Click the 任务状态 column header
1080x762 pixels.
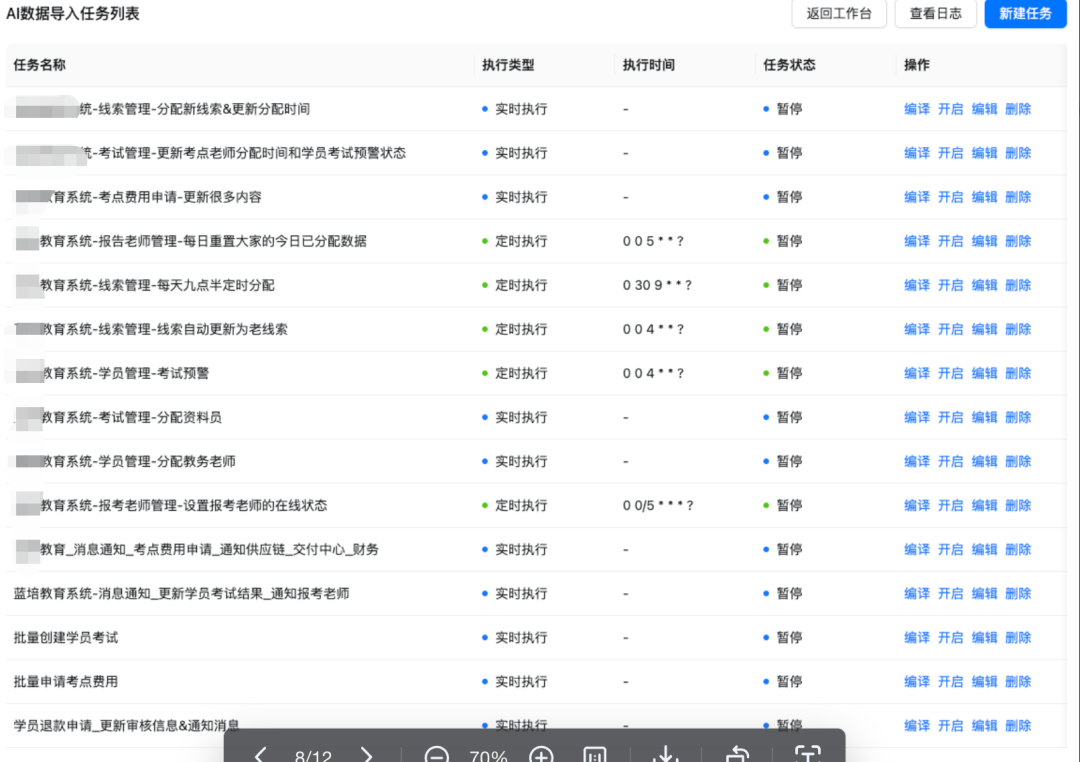(x=789, y=65)
